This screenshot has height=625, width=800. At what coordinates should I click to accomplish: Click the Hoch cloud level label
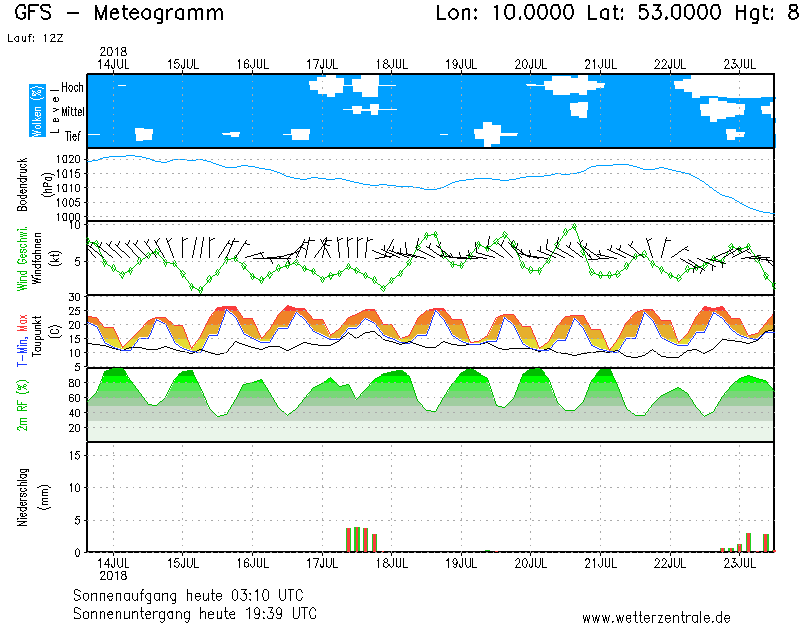pos(72,88)
